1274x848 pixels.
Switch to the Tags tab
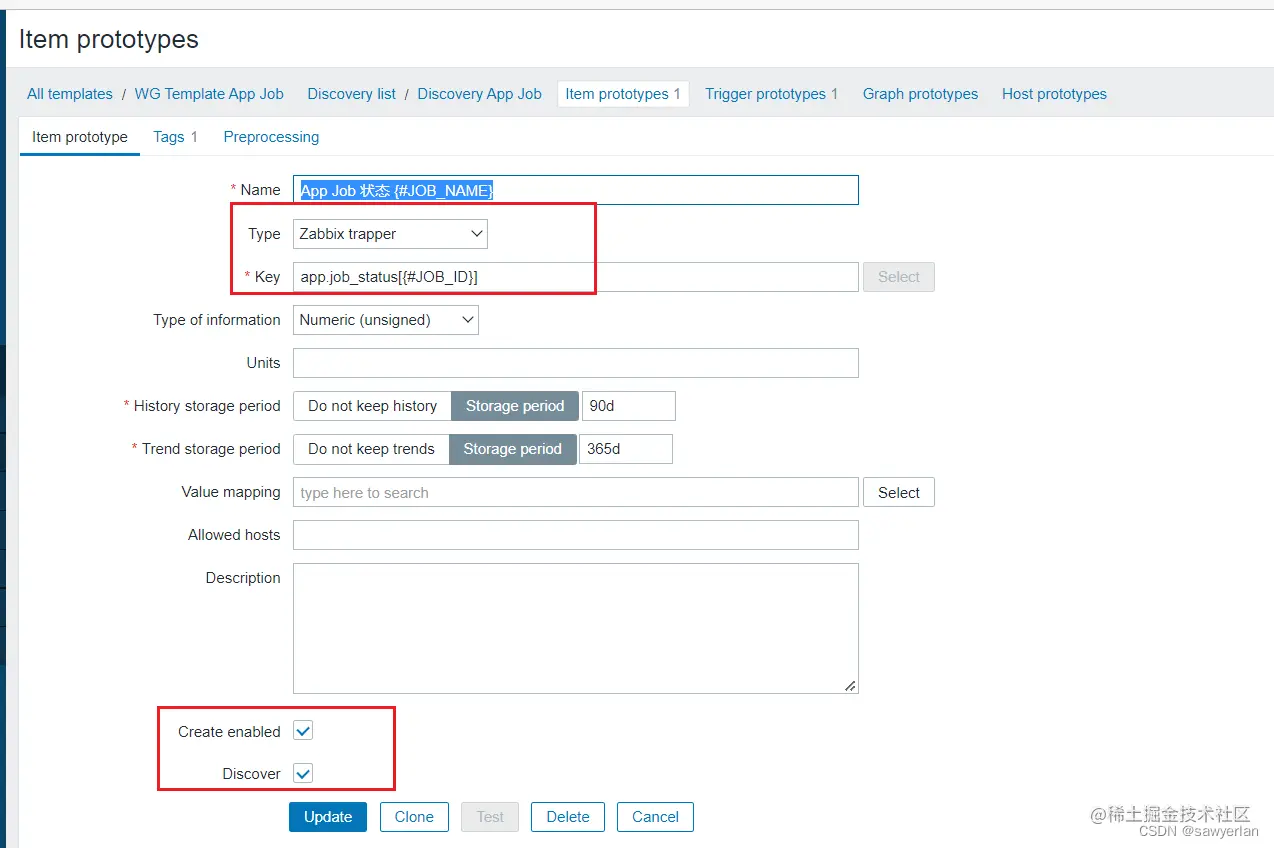click(x=175, y=137)
